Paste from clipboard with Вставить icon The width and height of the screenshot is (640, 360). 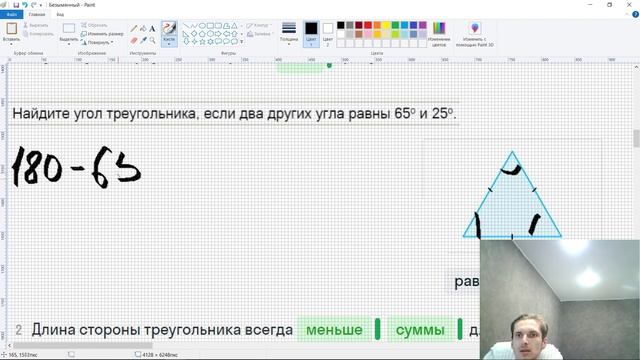click(11, 29)
